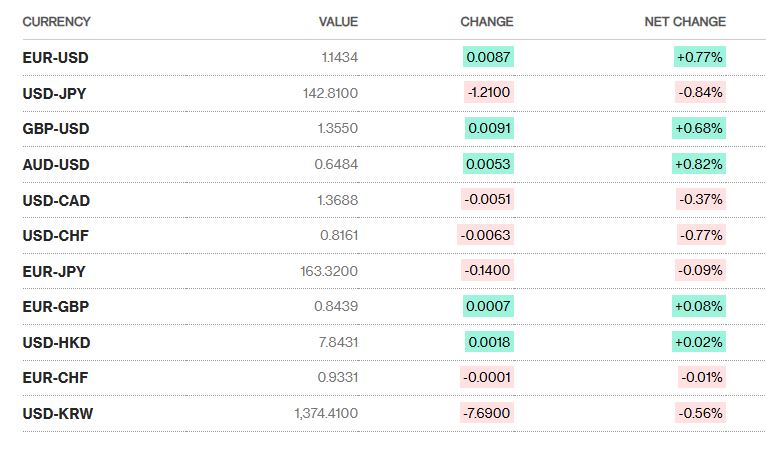Viewport: 766px width, 459px height.
Task: Sort by the CHANGE column header
Action: click(487, 22)
